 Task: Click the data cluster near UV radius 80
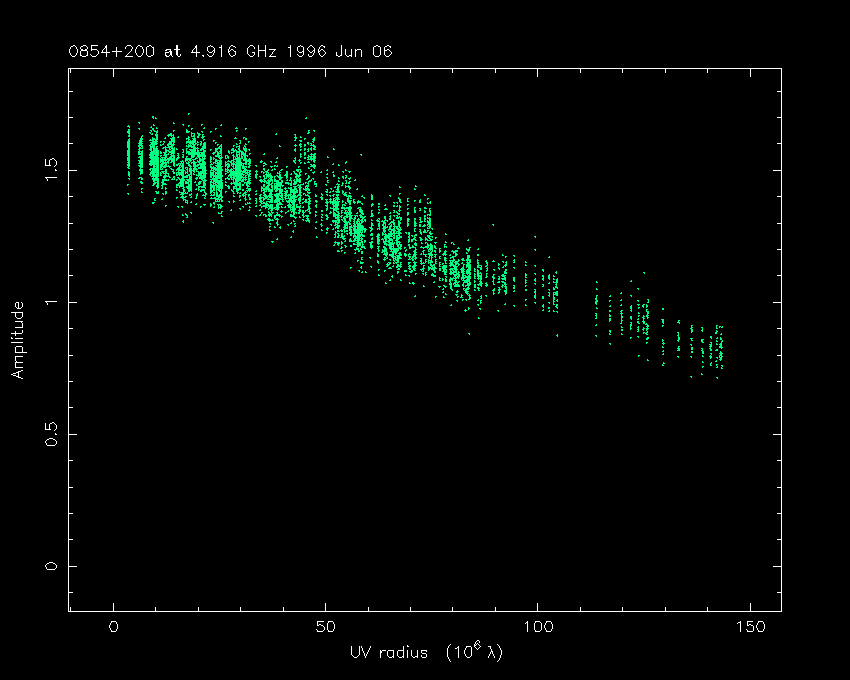pyautogui.click(x=453, y=272)
